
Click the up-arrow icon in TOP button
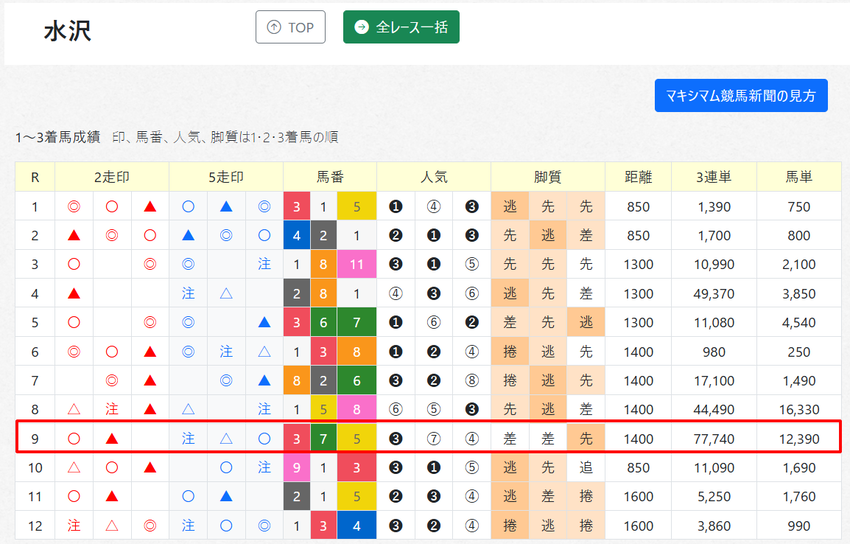[274, 27]
